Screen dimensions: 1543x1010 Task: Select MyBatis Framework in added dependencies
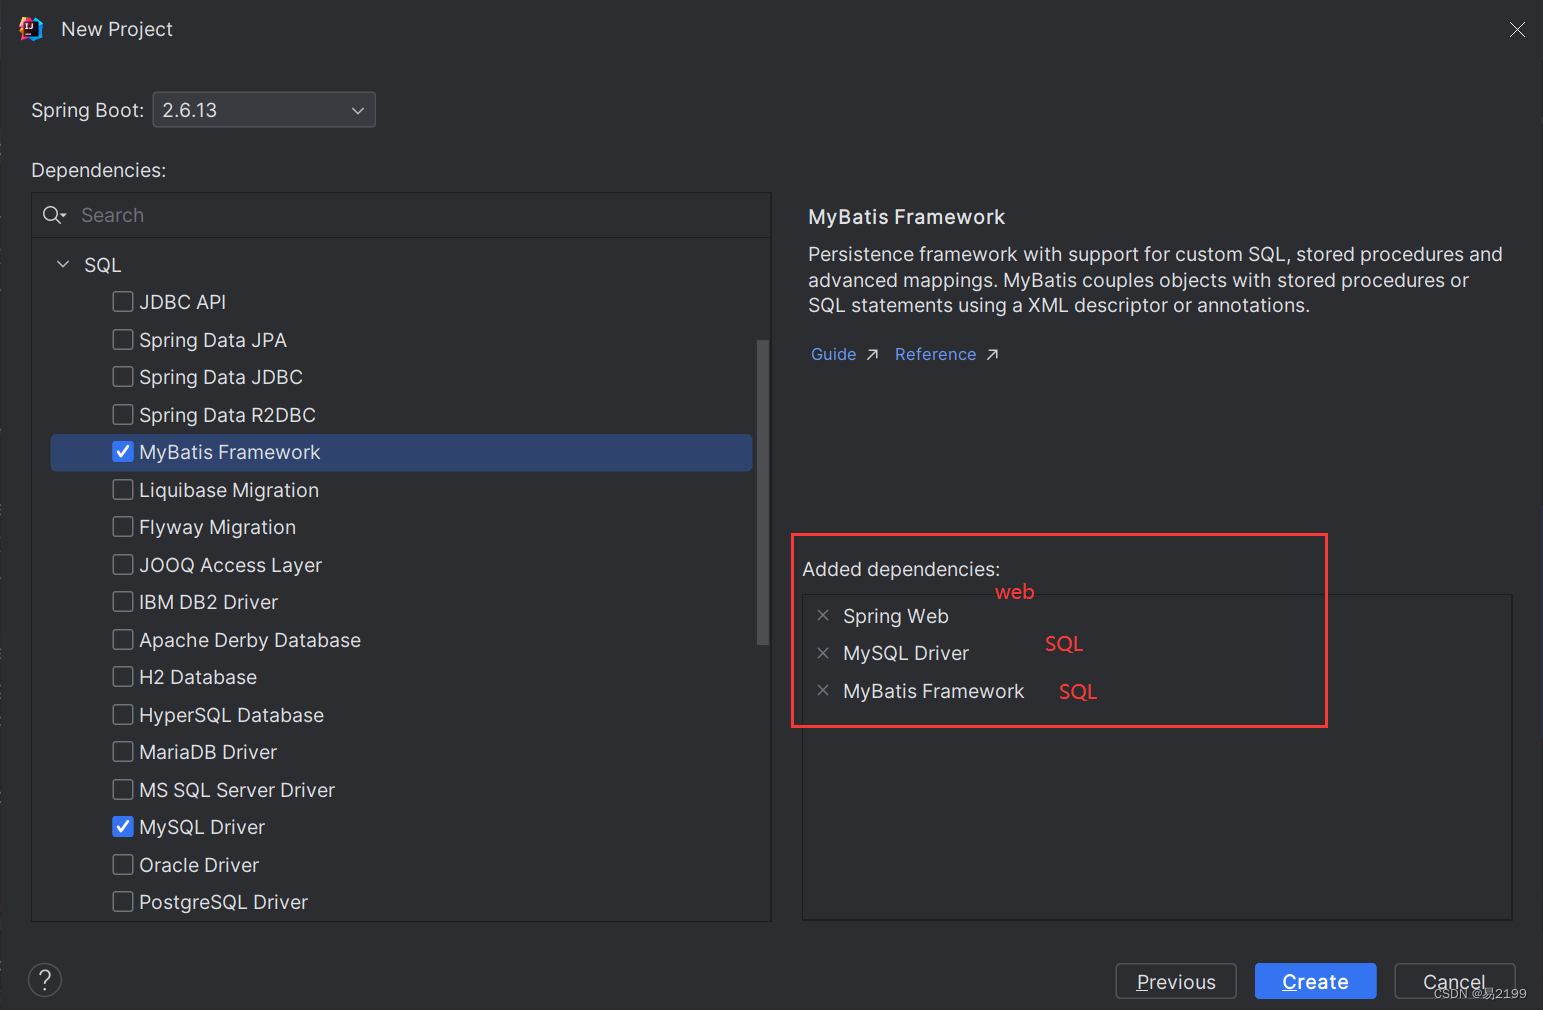(934, 691)
